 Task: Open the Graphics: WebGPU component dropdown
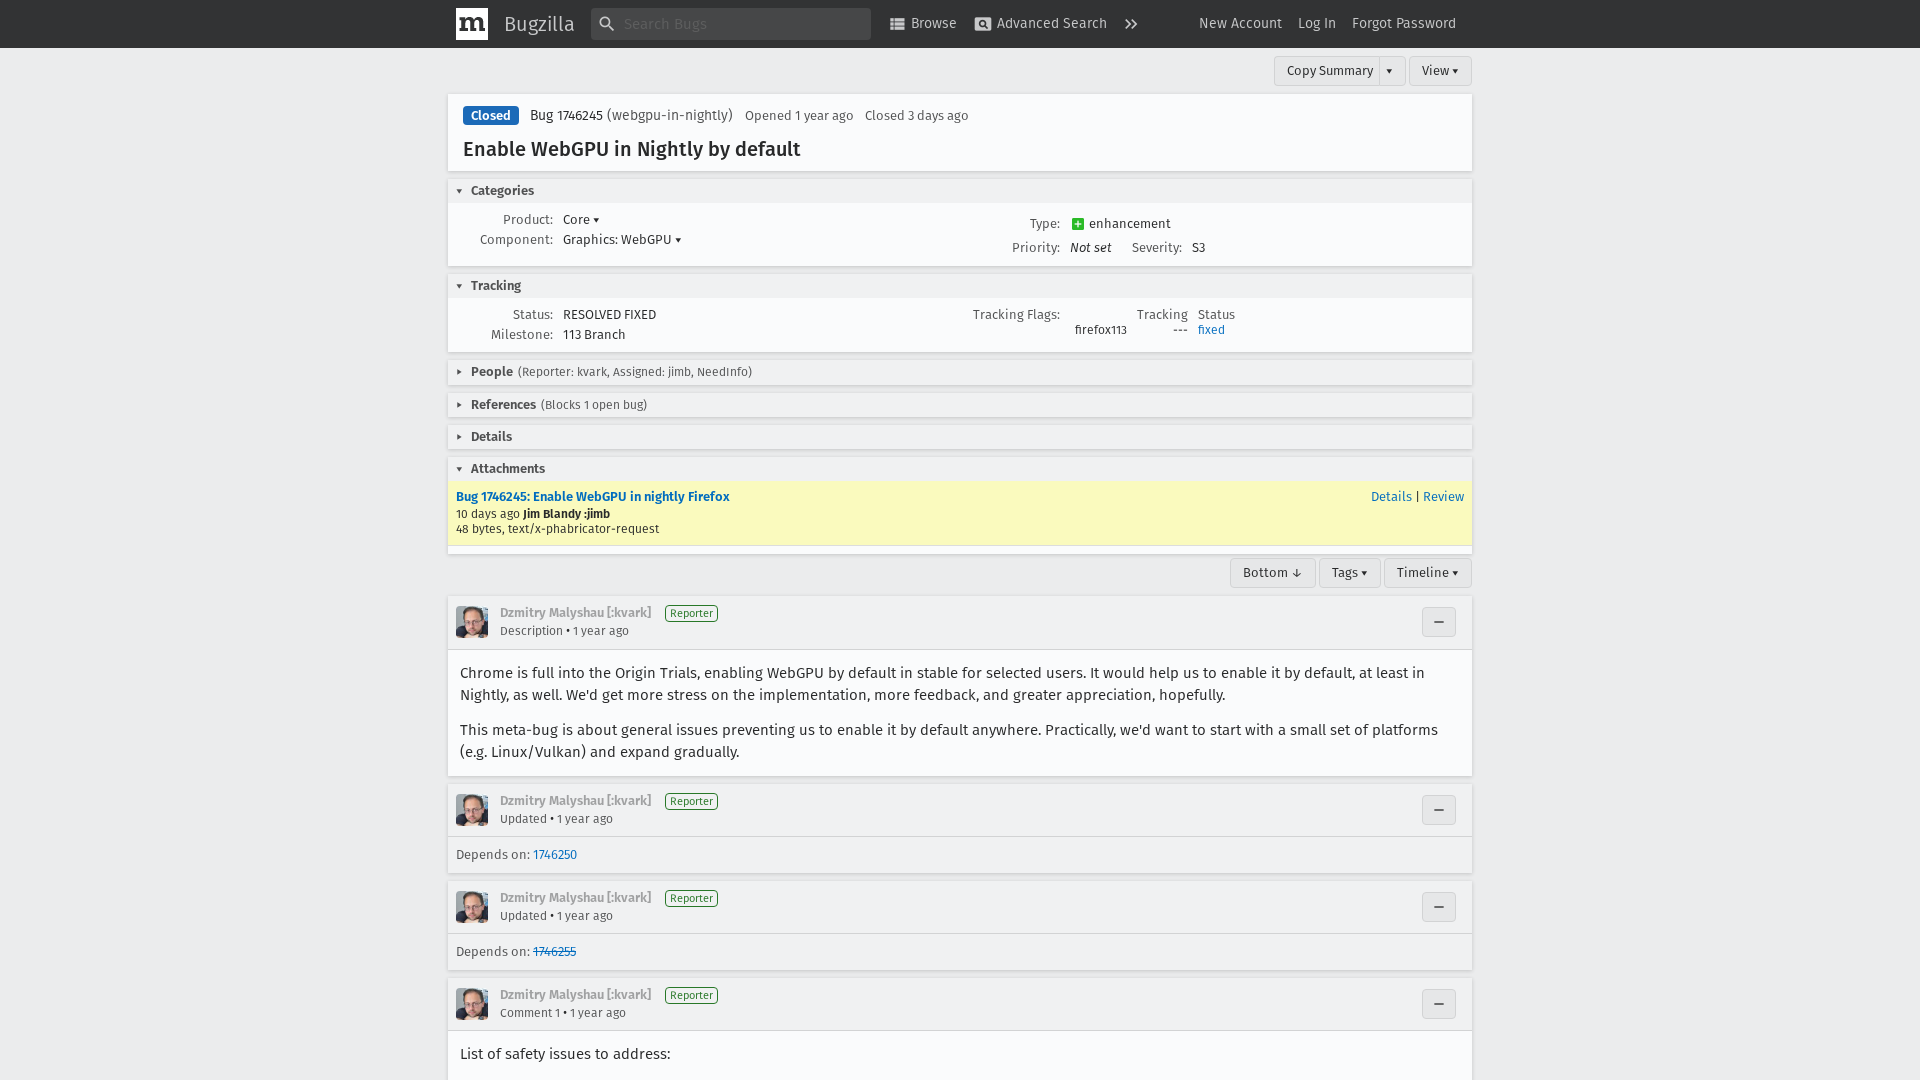[x=622, y=240]
